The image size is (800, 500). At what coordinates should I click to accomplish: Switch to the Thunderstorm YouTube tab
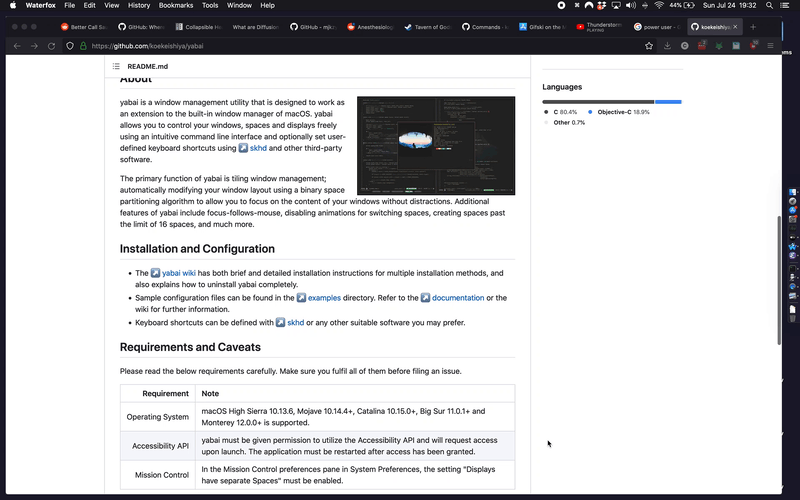[600, 27]
